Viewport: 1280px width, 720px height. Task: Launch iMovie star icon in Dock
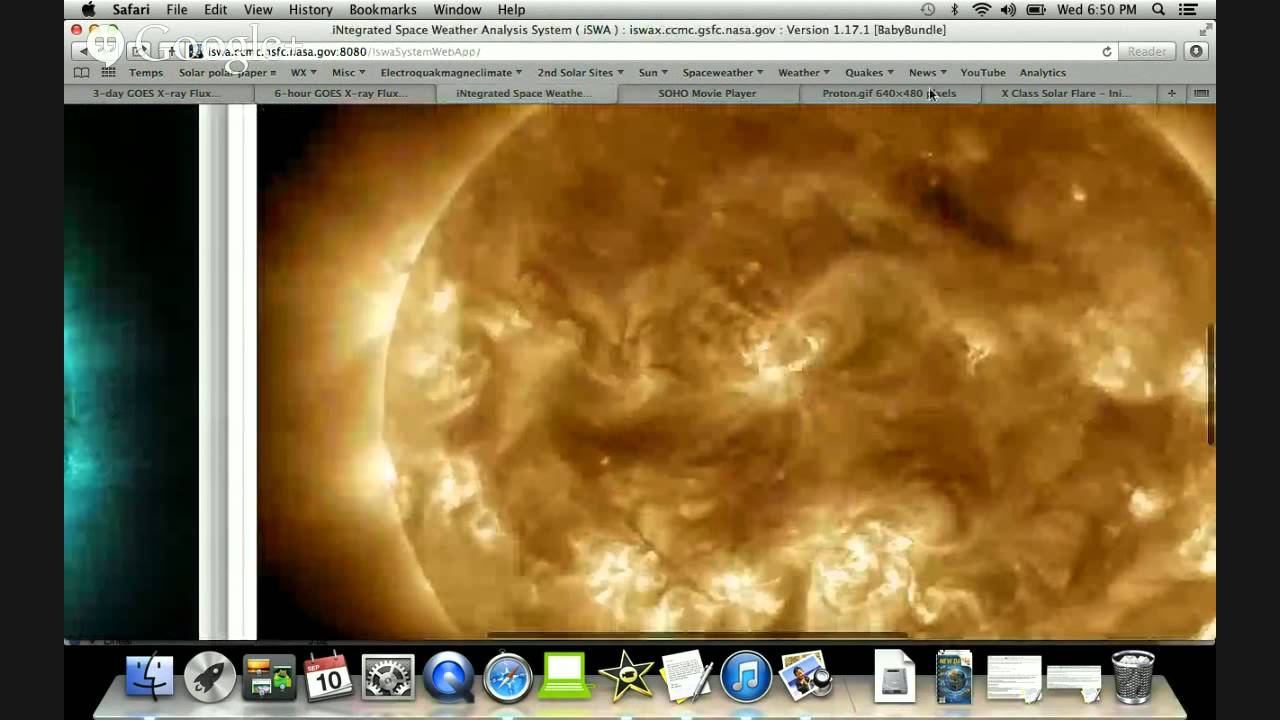pyautogui.click(x=626, y=677)
